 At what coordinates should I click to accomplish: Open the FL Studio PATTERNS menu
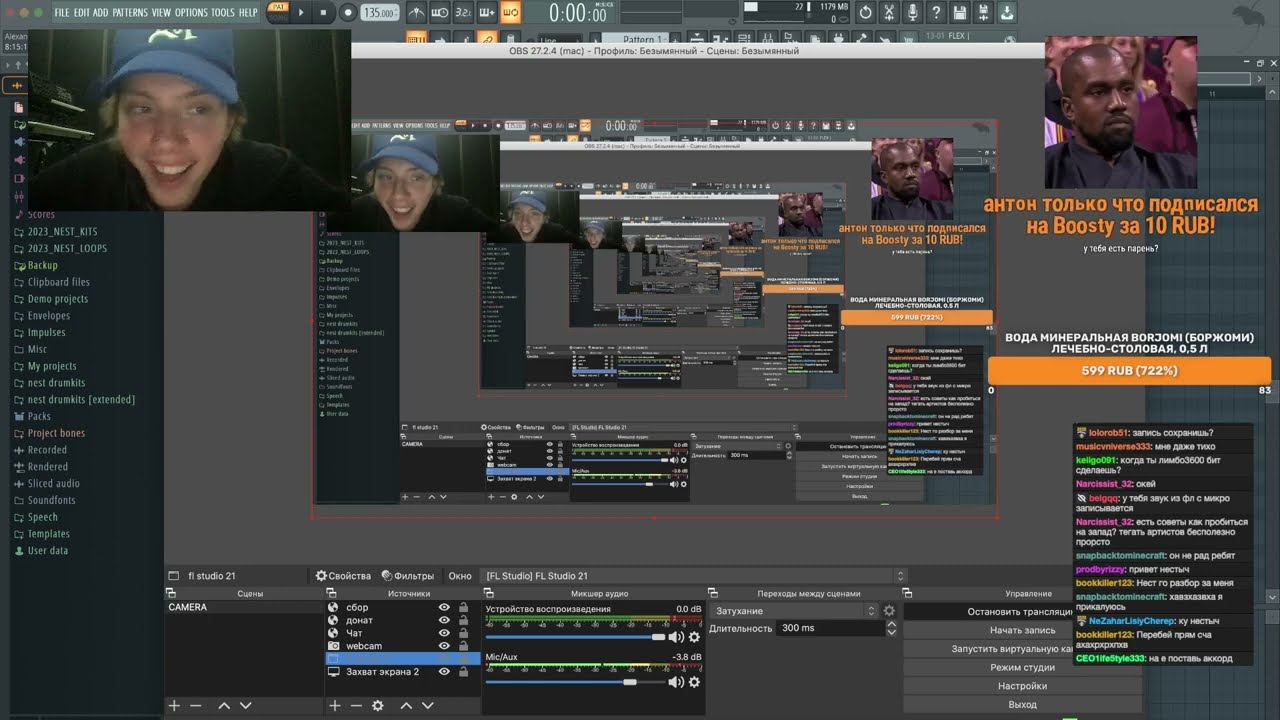click(x=130, y=13)
